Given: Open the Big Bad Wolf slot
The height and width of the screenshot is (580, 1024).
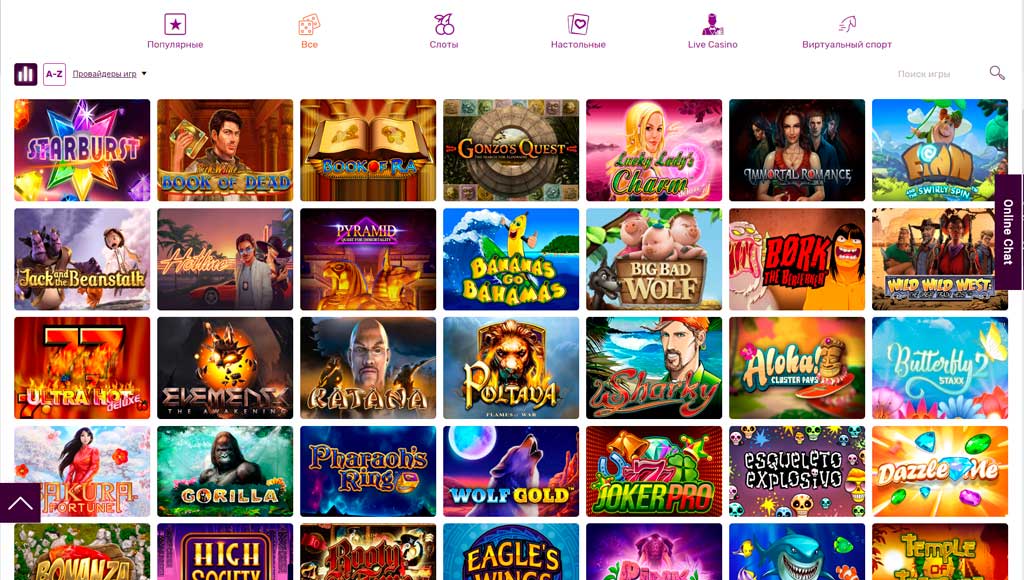Looking at the screenshot, I should click(x=654, y=259).
